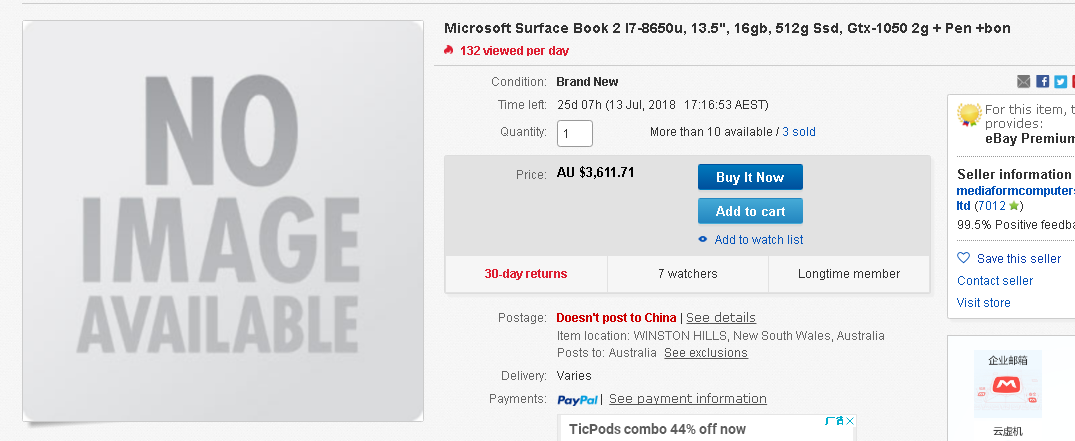The height and width of the screenshot is (441, 1075).
Task: Open the 3 sold link
Action: pos(799,132)
